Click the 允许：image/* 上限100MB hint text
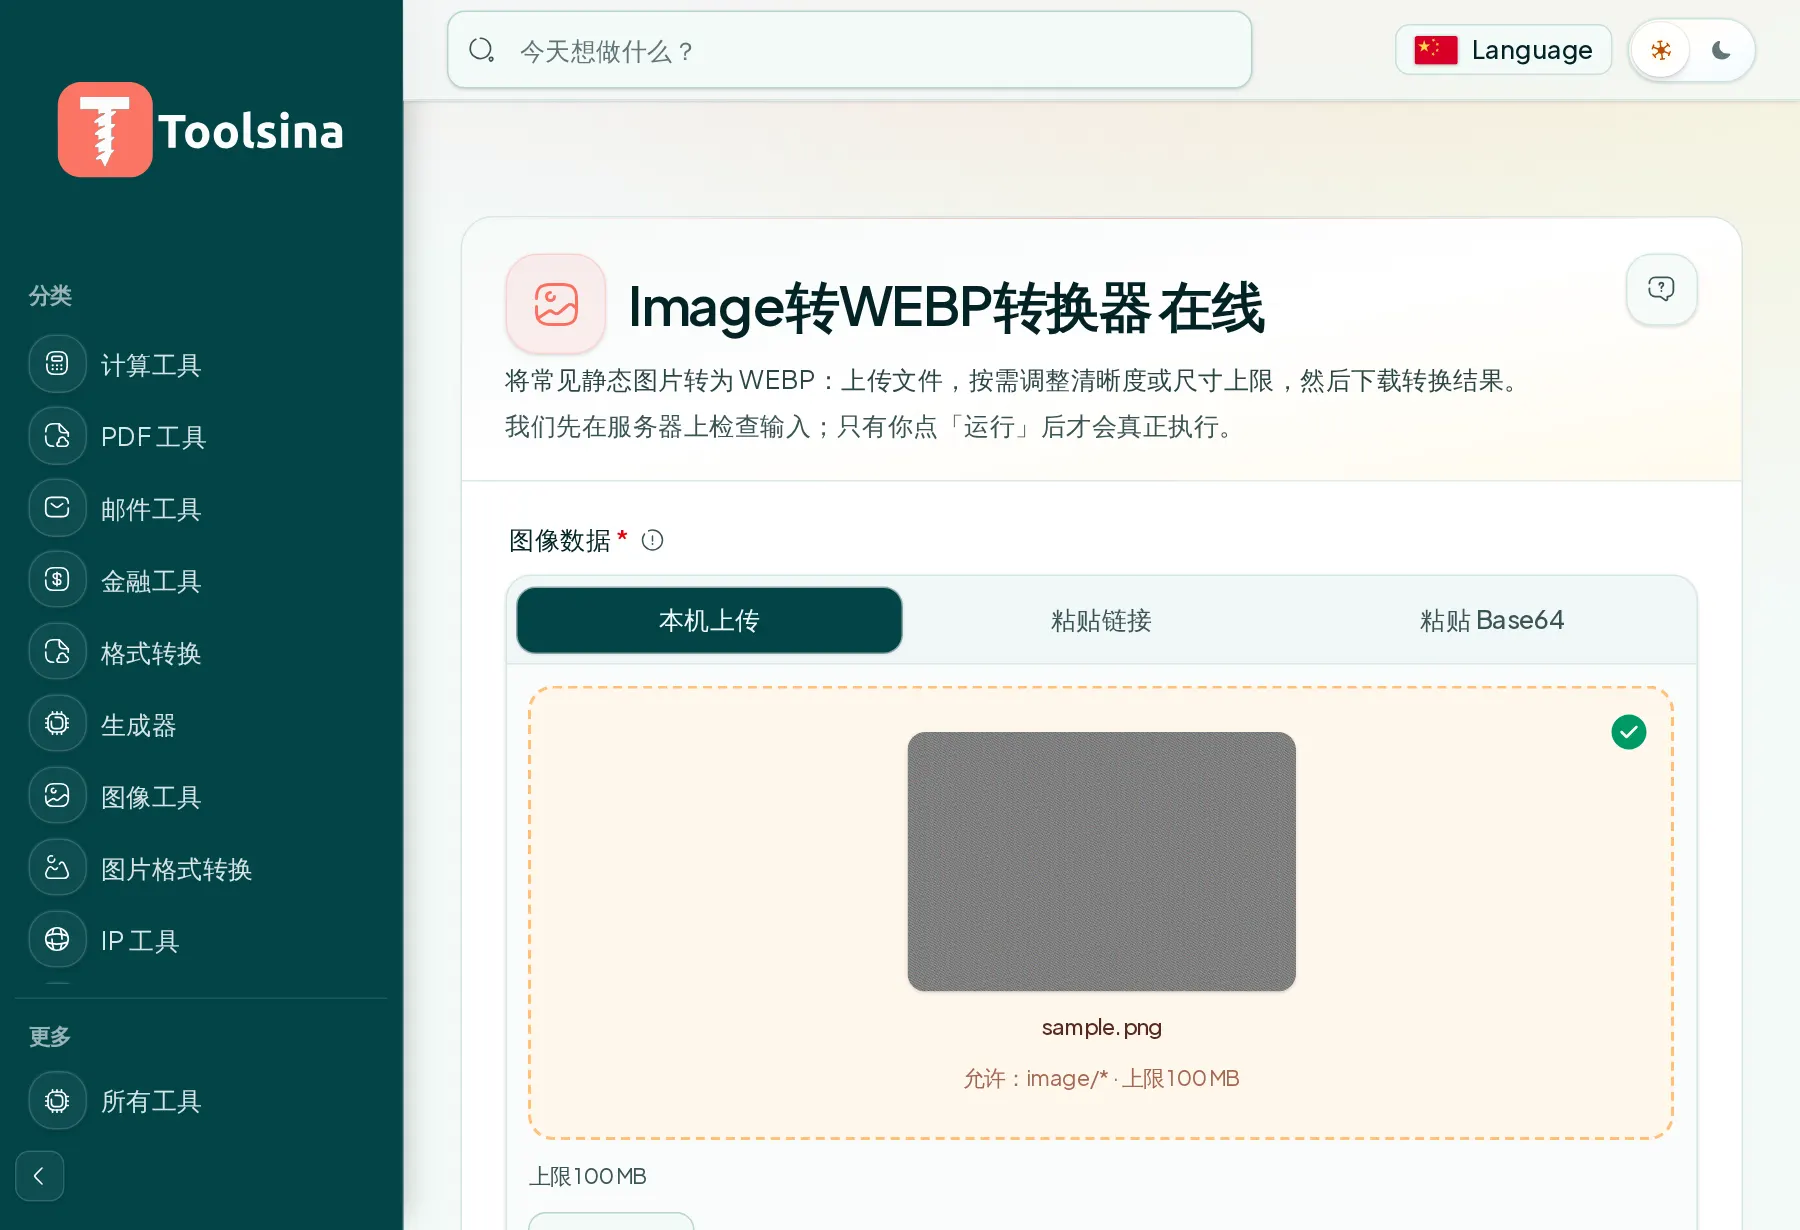 coord(1101,1078)
